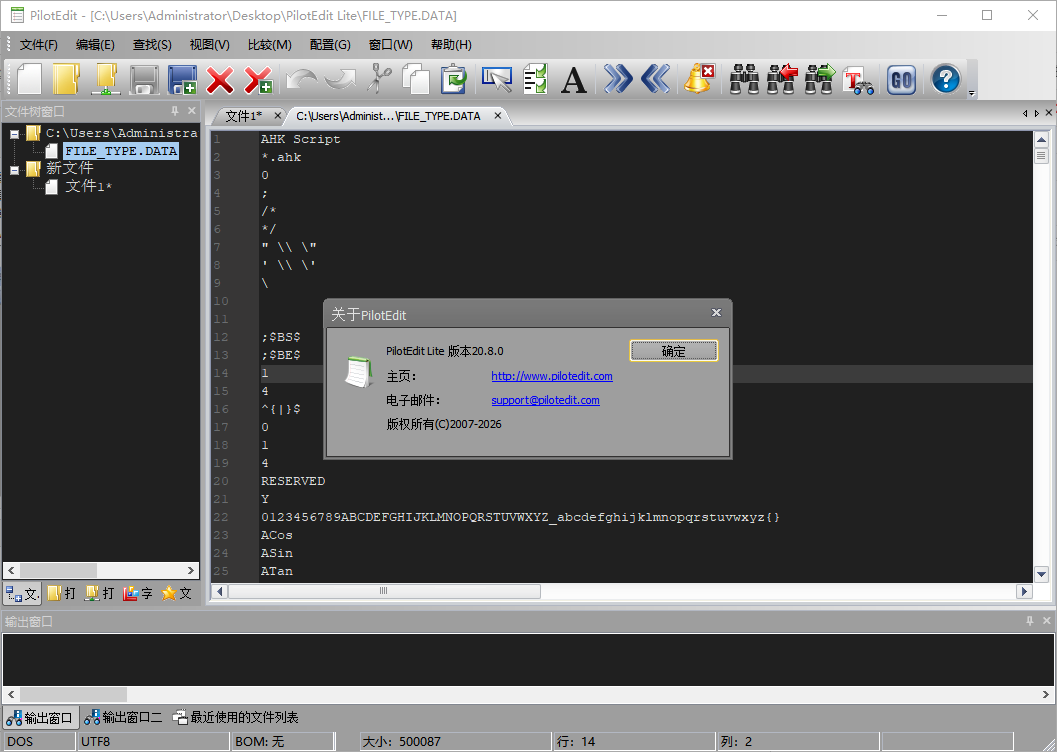Image resolution: width=1057 pixels, height=752 pixels.
Task: Click the Undo curved arrow icon
Action: pyautogui.click(x=301, y=80)
